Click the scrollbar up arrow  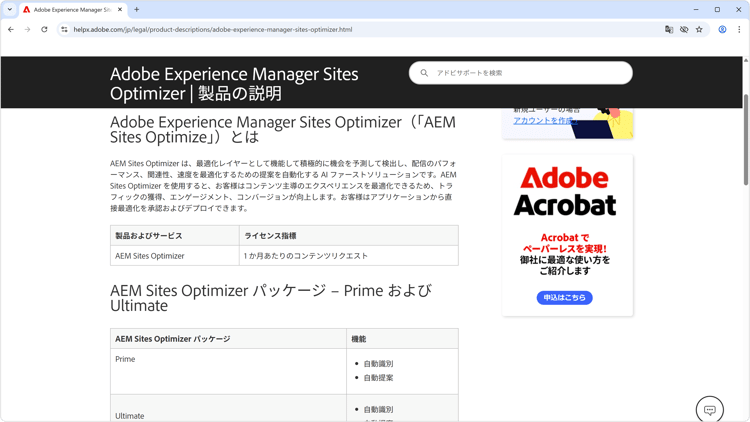[x=746, y=60]
